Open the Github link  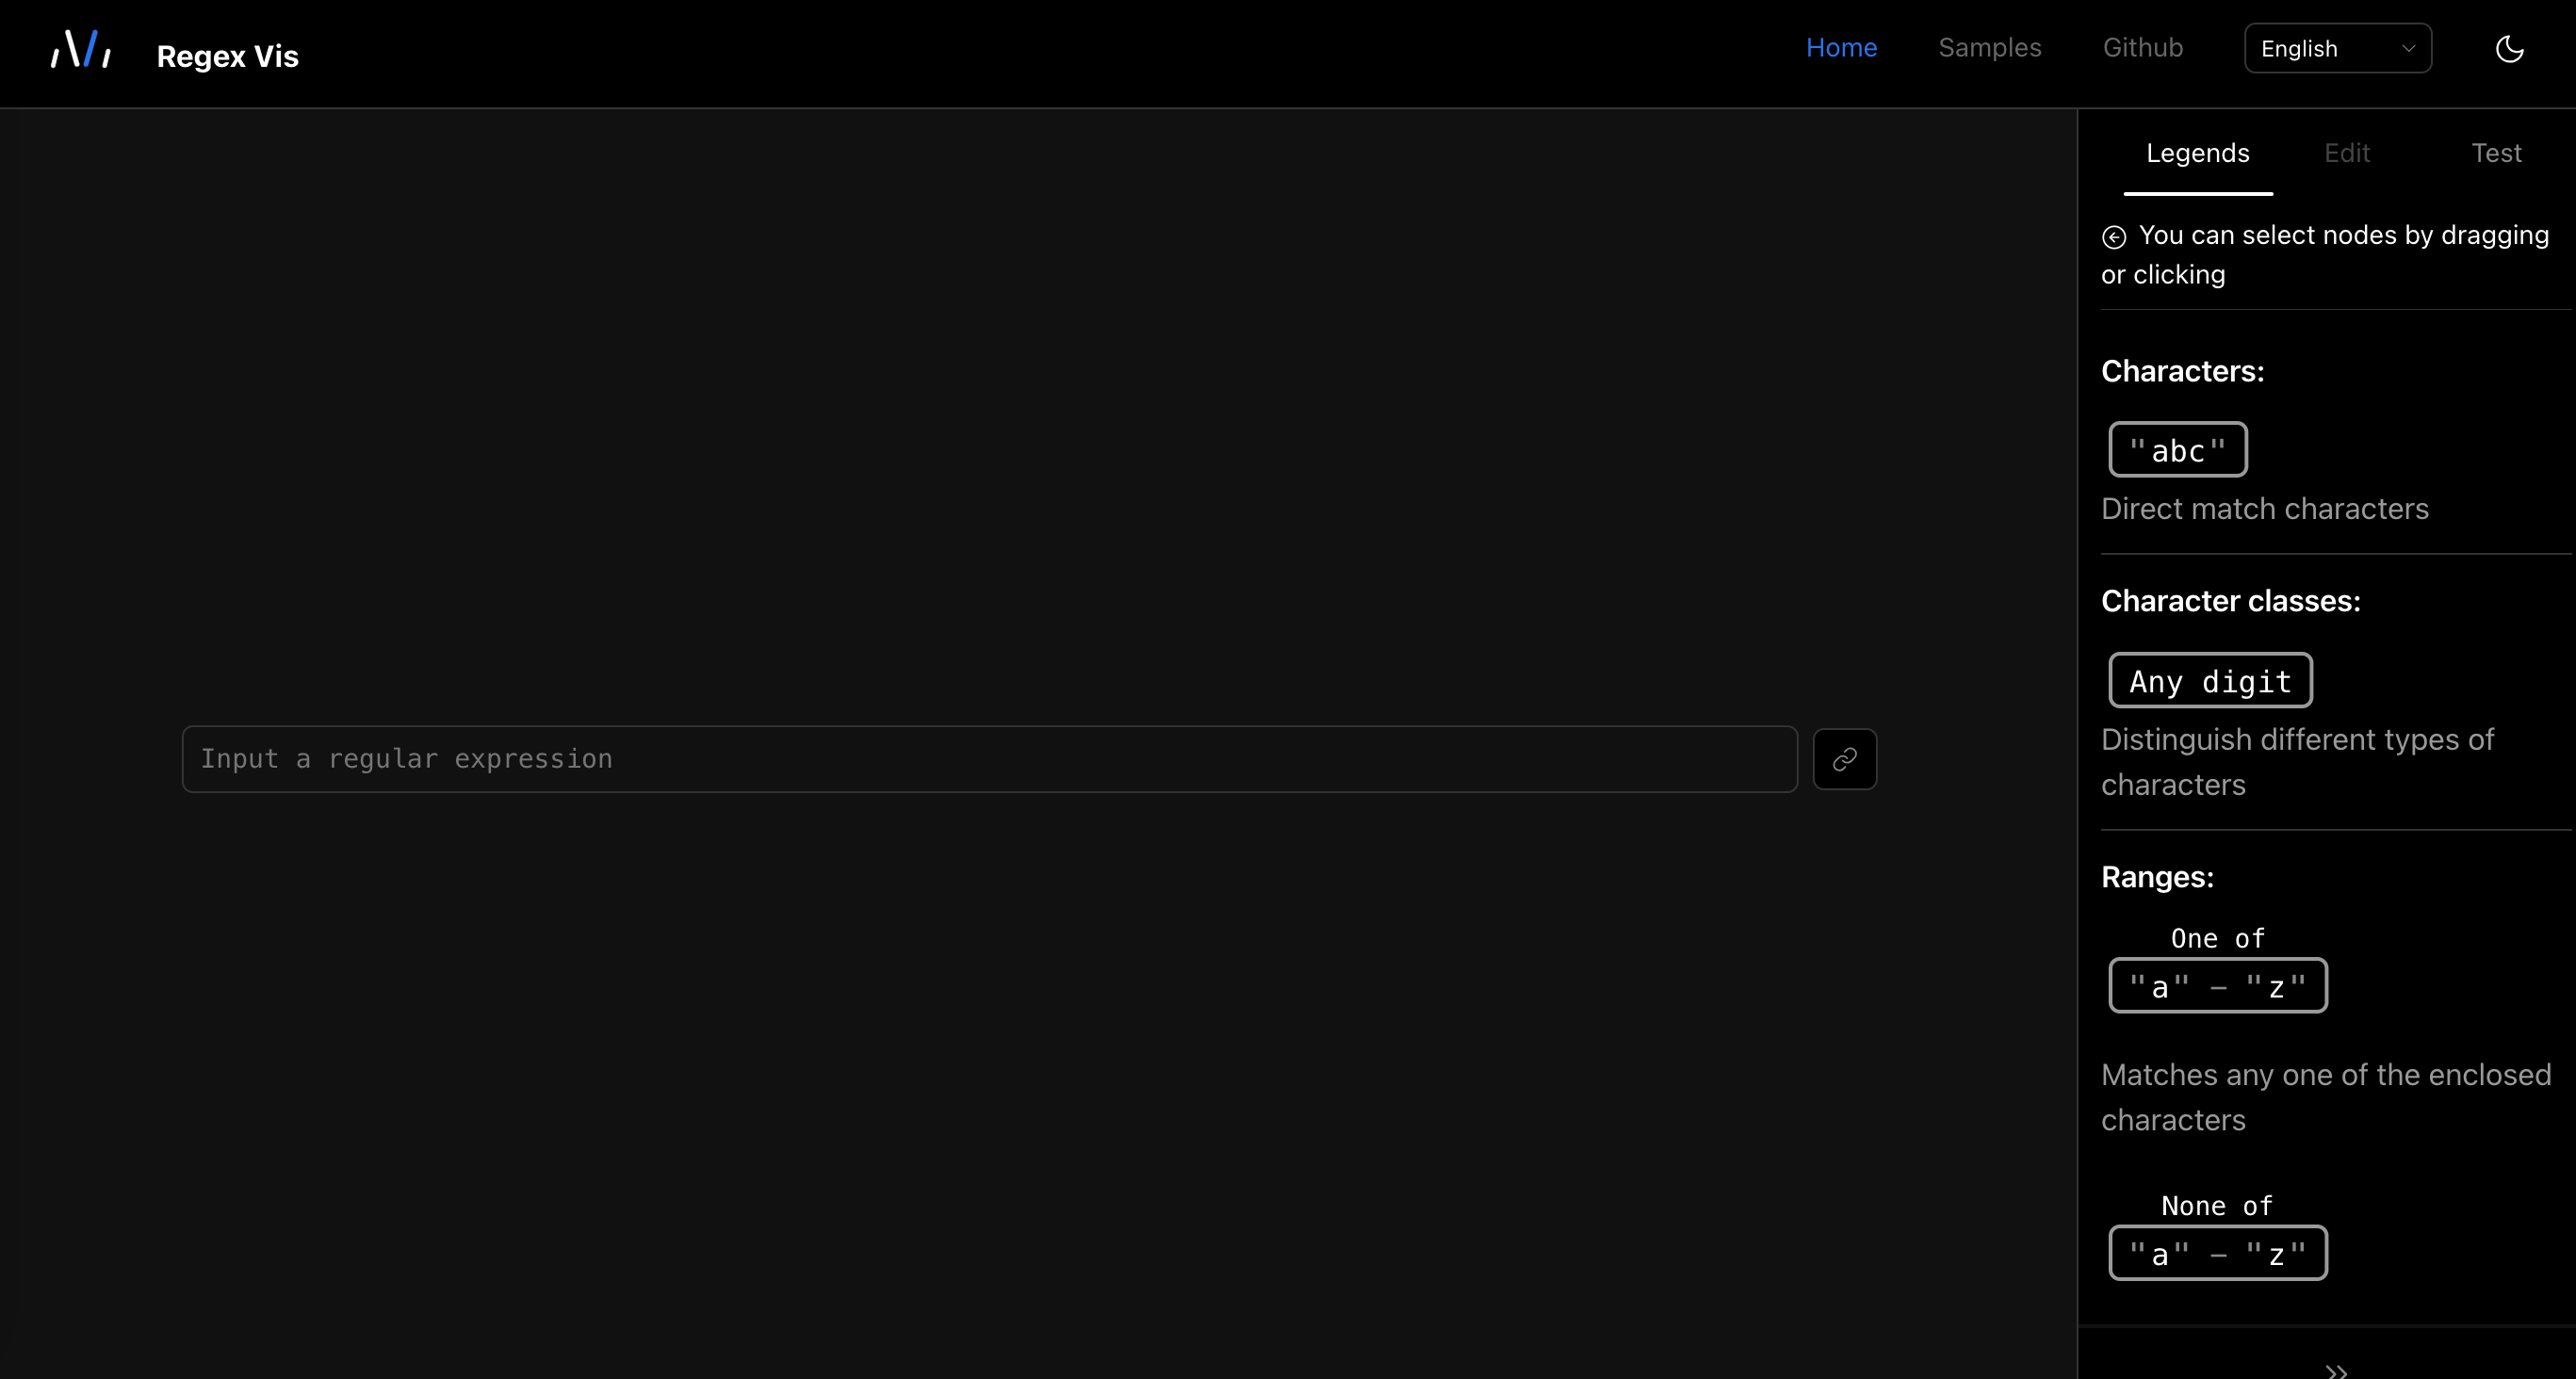pos(2142,48)
